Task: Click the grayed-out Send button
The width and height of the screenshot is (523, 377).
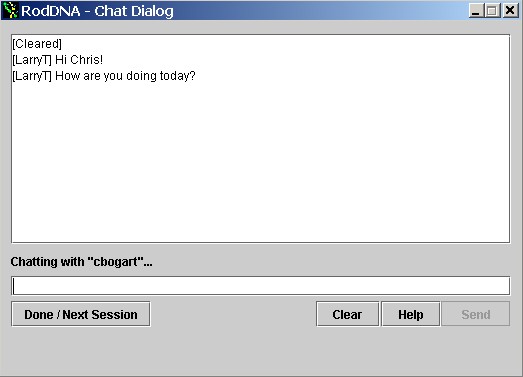Action: 476,314
